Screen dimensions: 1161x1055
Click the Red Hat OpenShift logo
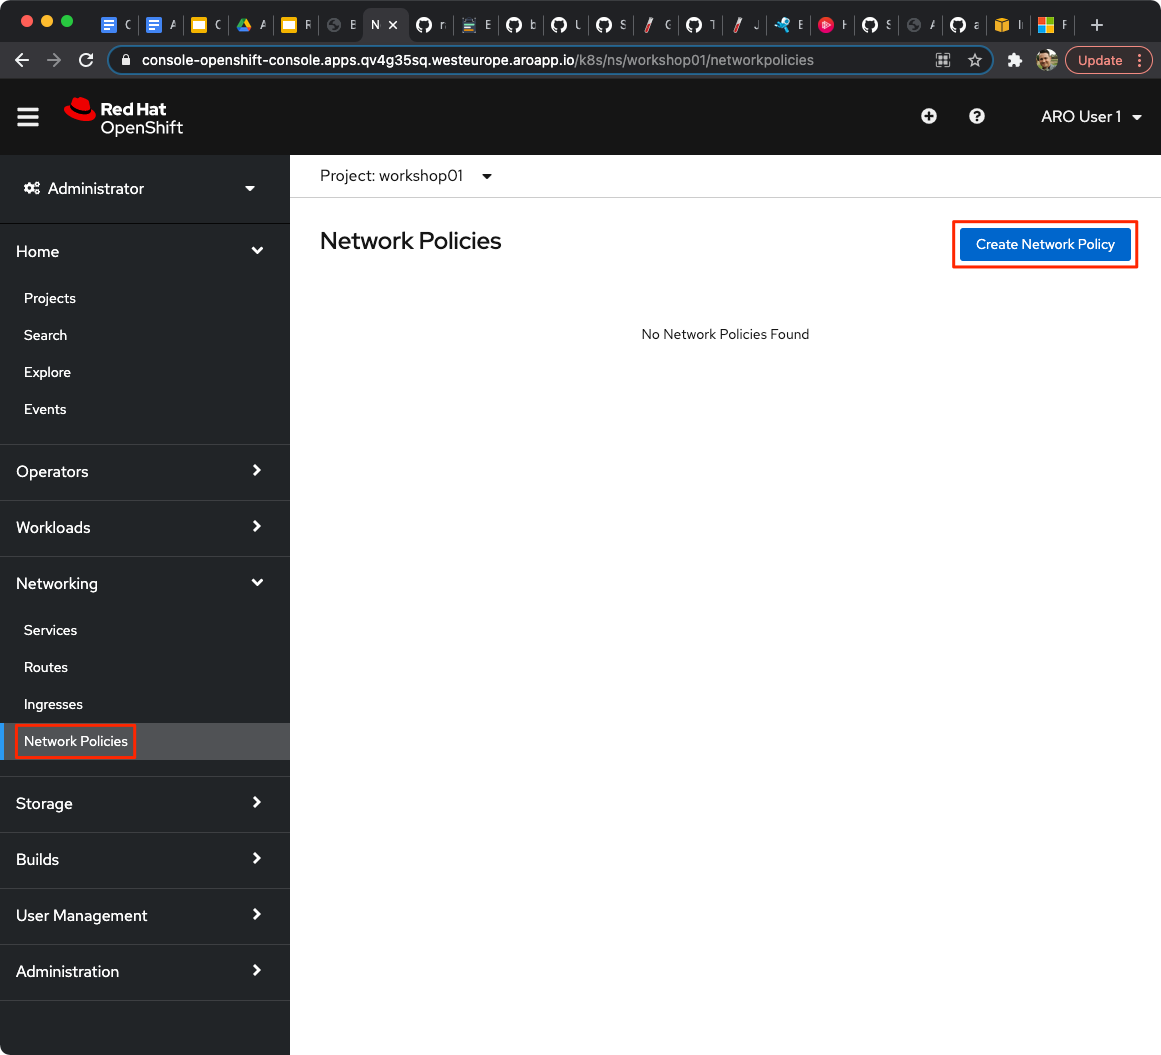123,116
